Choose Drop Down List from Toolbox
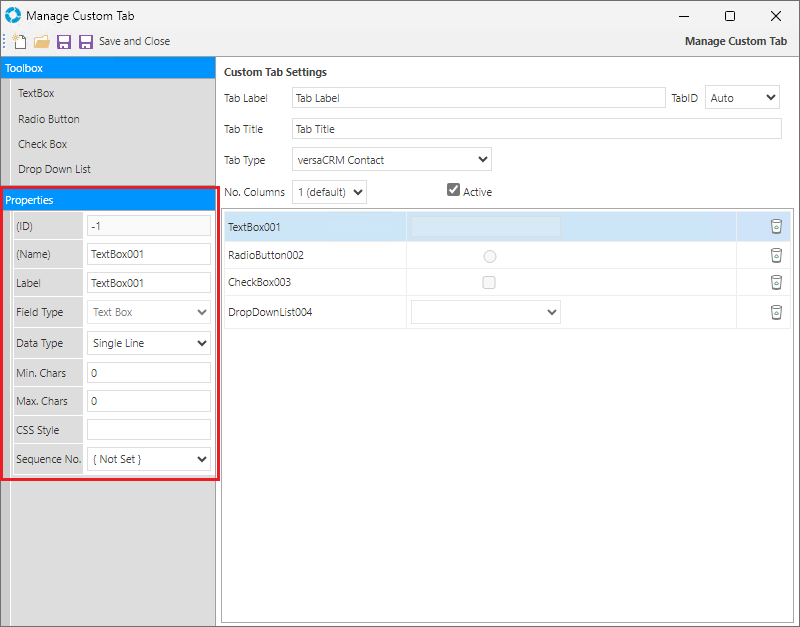 (54, 169)
